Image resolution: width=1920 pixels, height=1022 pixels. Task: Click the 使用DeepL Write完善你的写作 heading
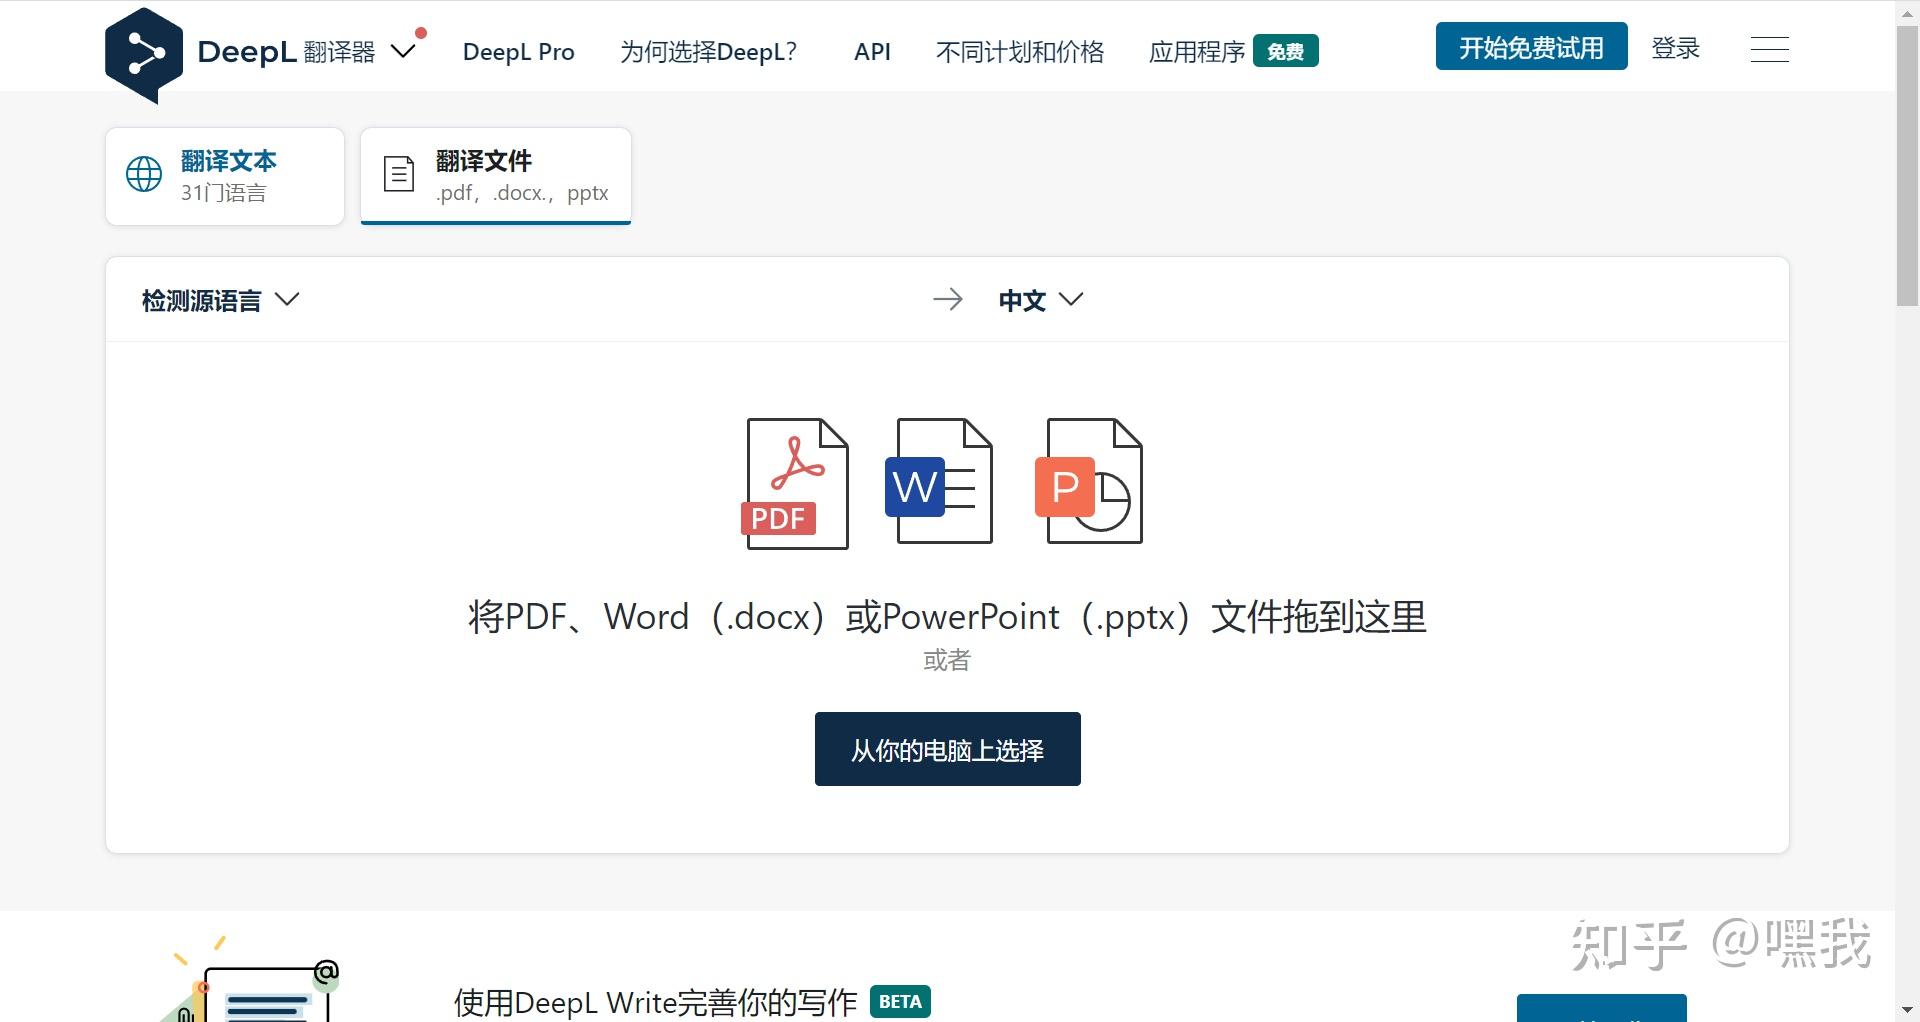pos(656,1002)
